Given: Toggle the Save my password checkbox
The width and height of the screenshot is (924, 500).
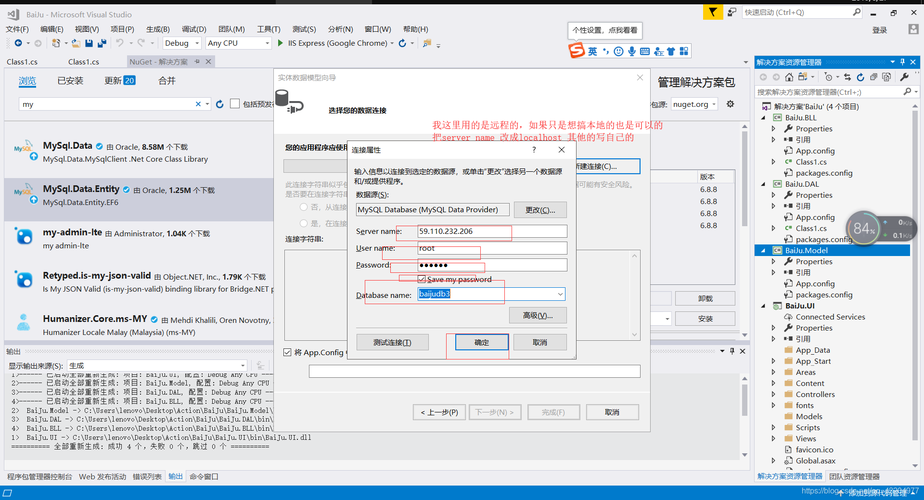Looking at the screenshot, I should [421, 279].
